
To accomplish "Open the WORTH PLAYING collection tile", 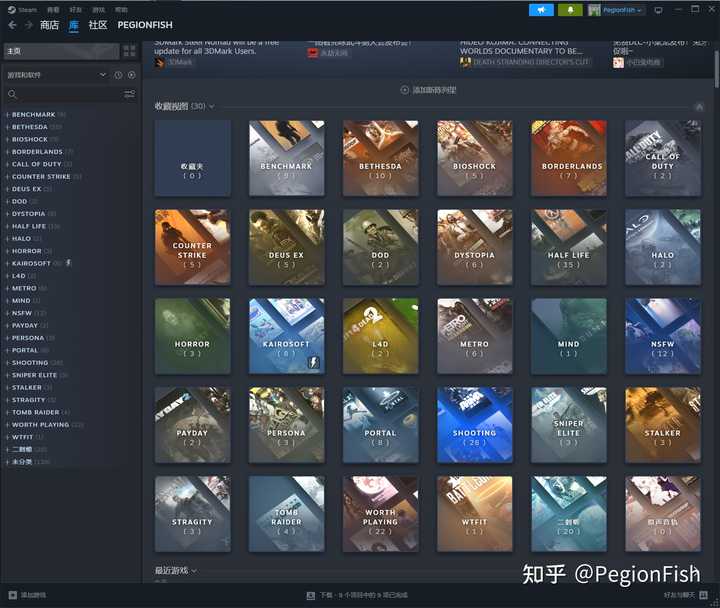I will tap(380, 514).
